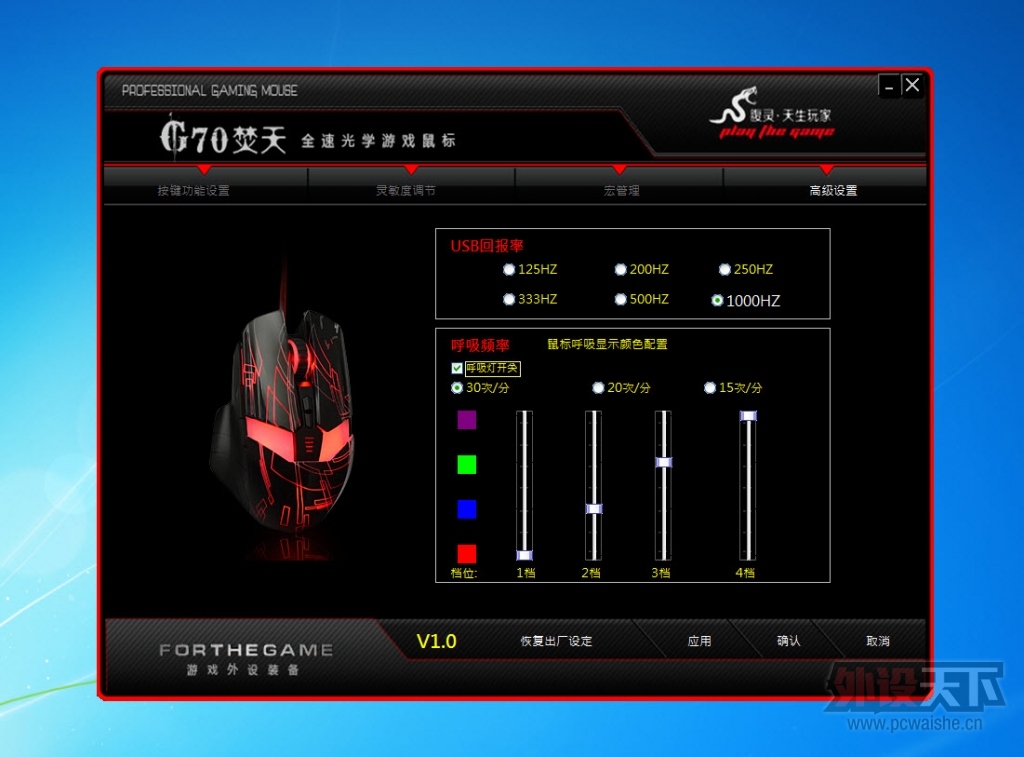Close the G70 settings window
Viewport: 1024px width, 757px height.
coord(912,85)
